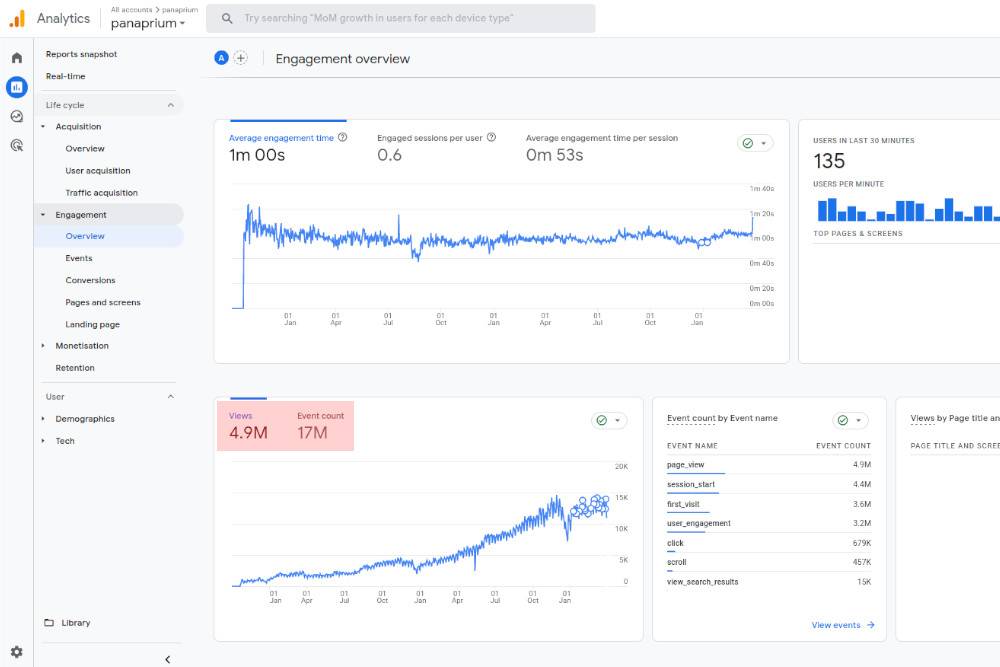This screenshot has width=1000, height=667.
Task: Open Admin settings via gear icon
Action: click(x=16, y=651)
